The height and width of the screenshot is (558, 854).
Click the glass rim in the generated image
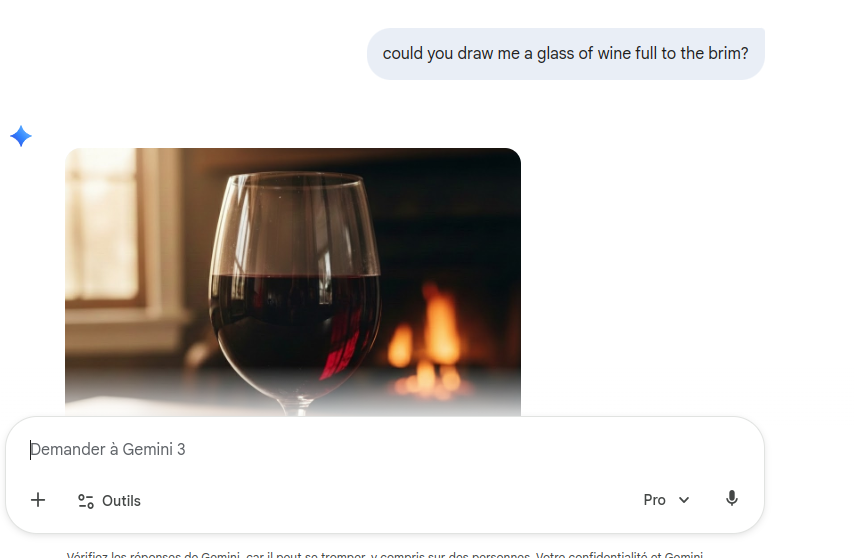click(295, 179)
